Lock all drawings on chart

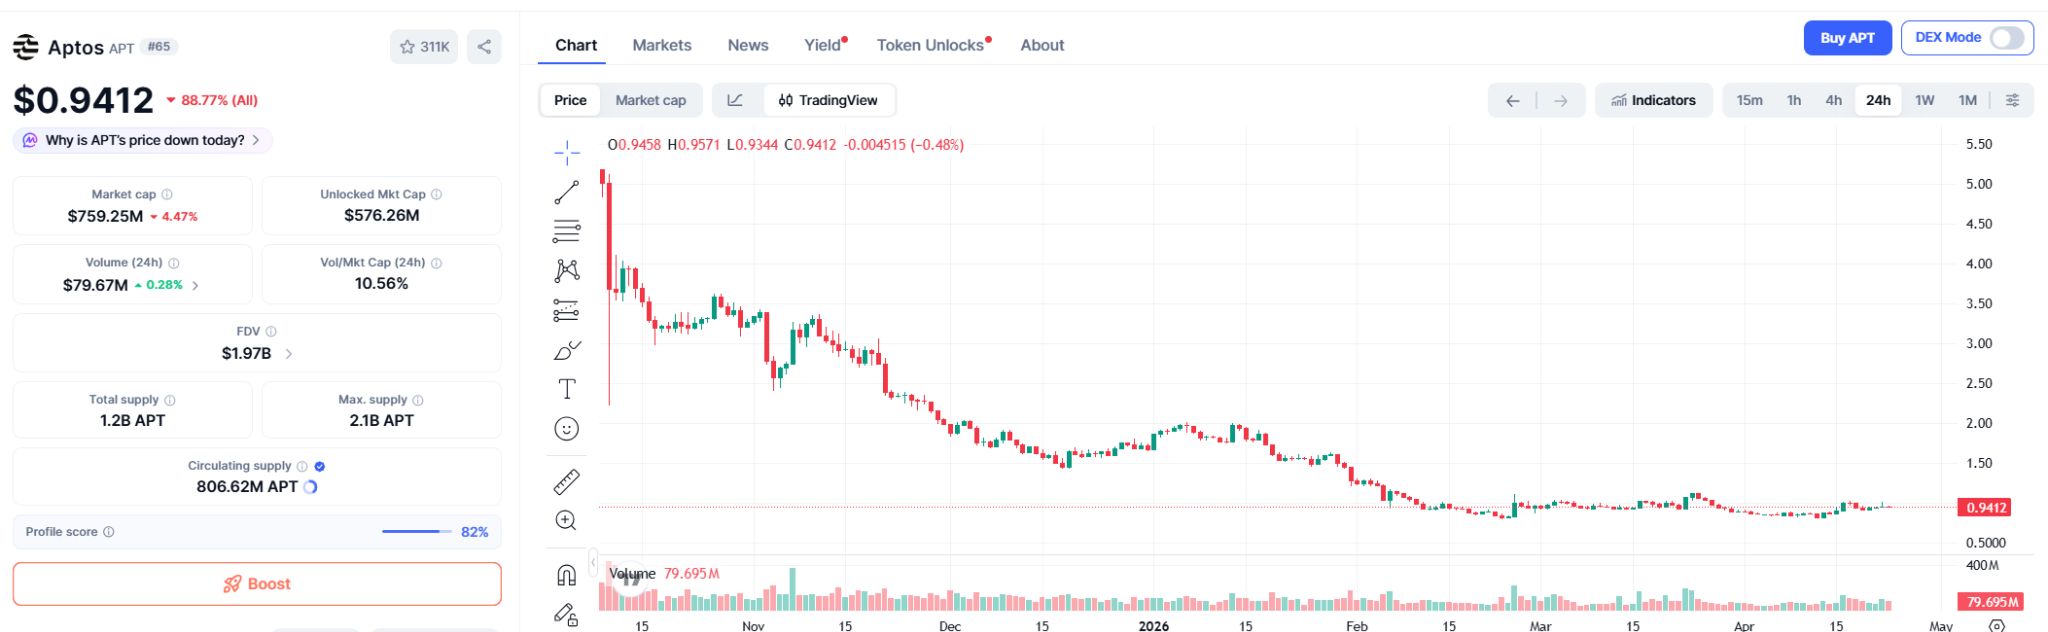567,617
